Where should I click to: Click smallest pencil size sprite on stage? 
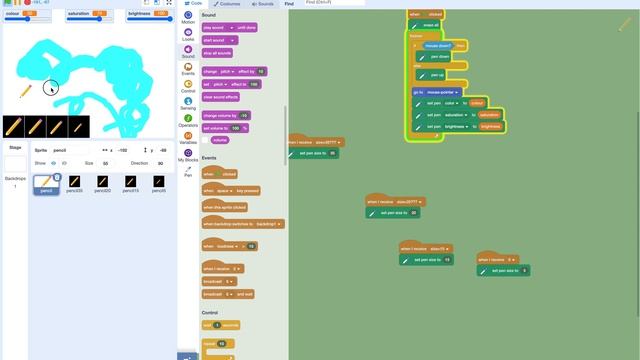[x=78, y=127]
